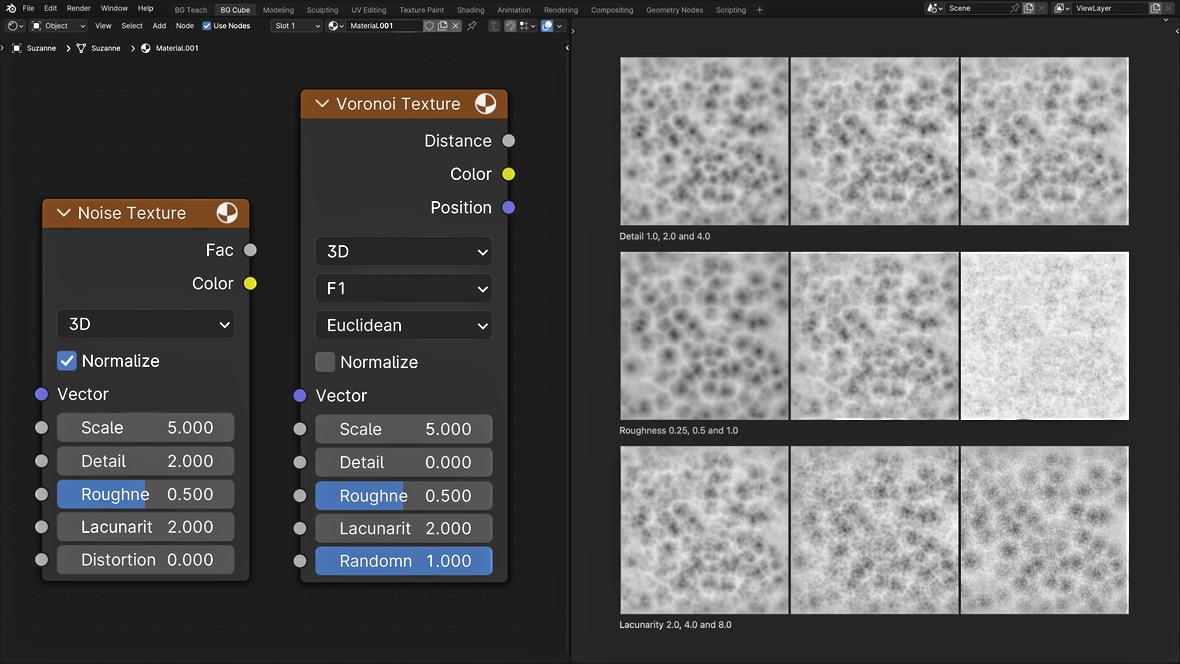Add a new workspace with plus icon
This screenshot has width=1180, height=664.
(x=760, y=10)
